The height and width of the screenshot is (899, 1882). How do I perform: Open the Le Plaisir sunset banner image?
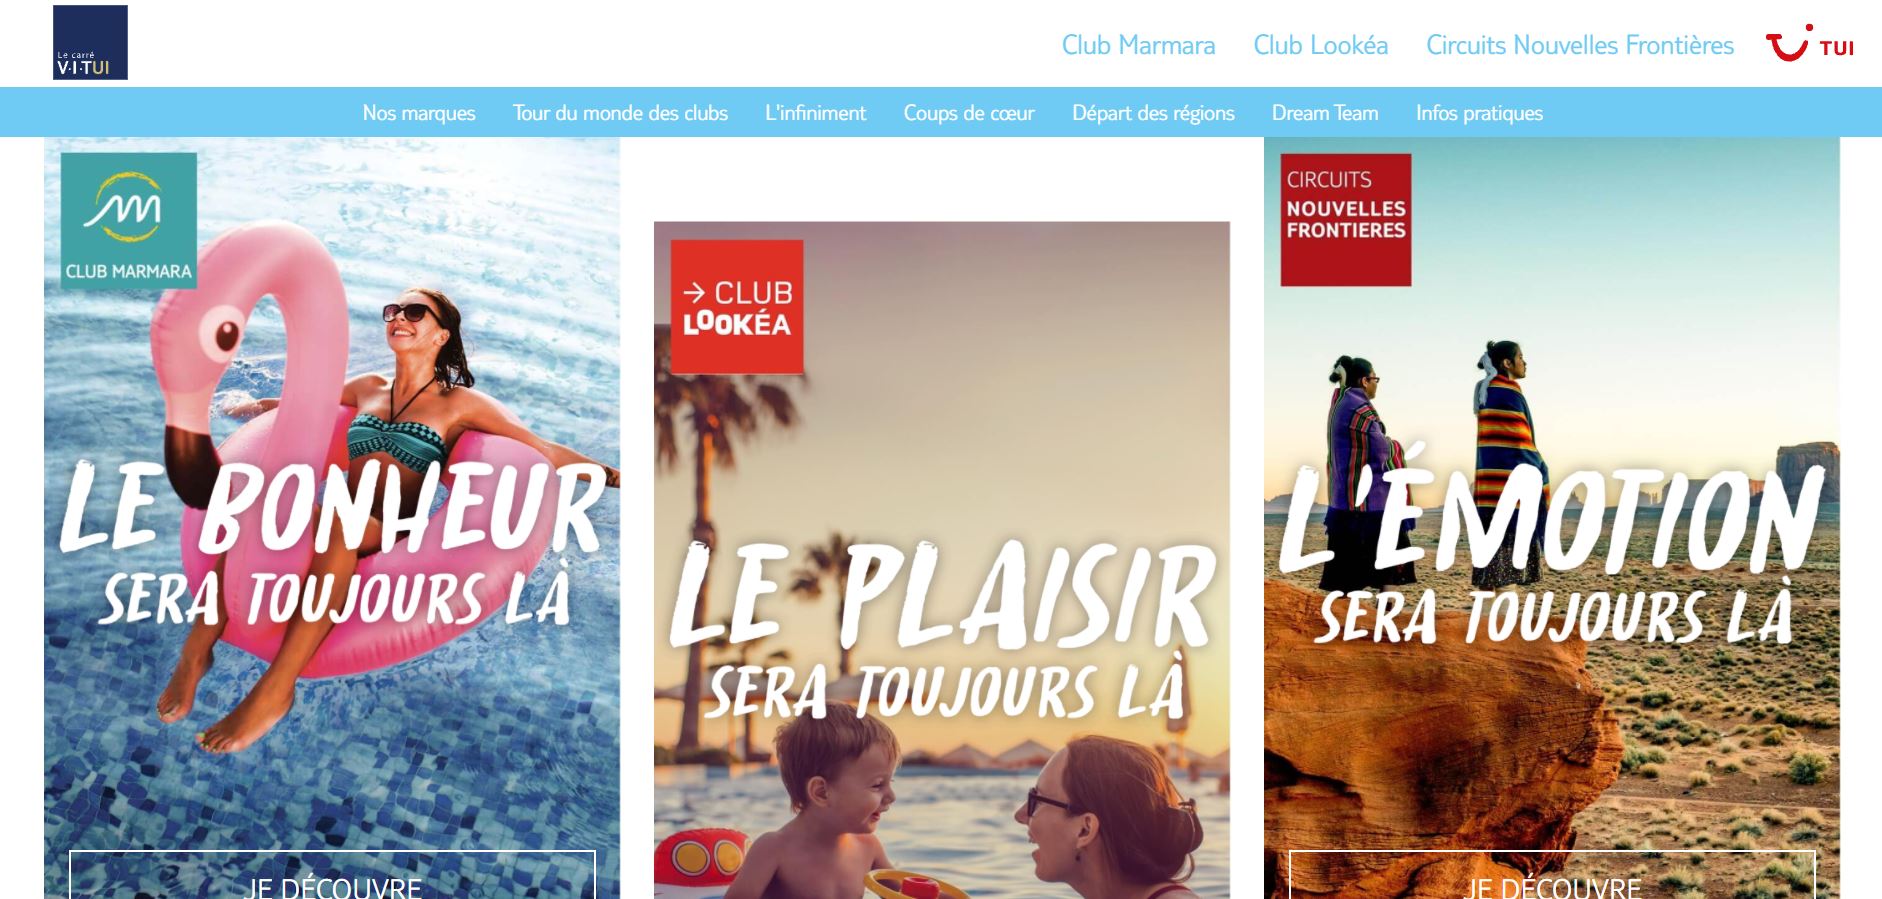[942, 560]
